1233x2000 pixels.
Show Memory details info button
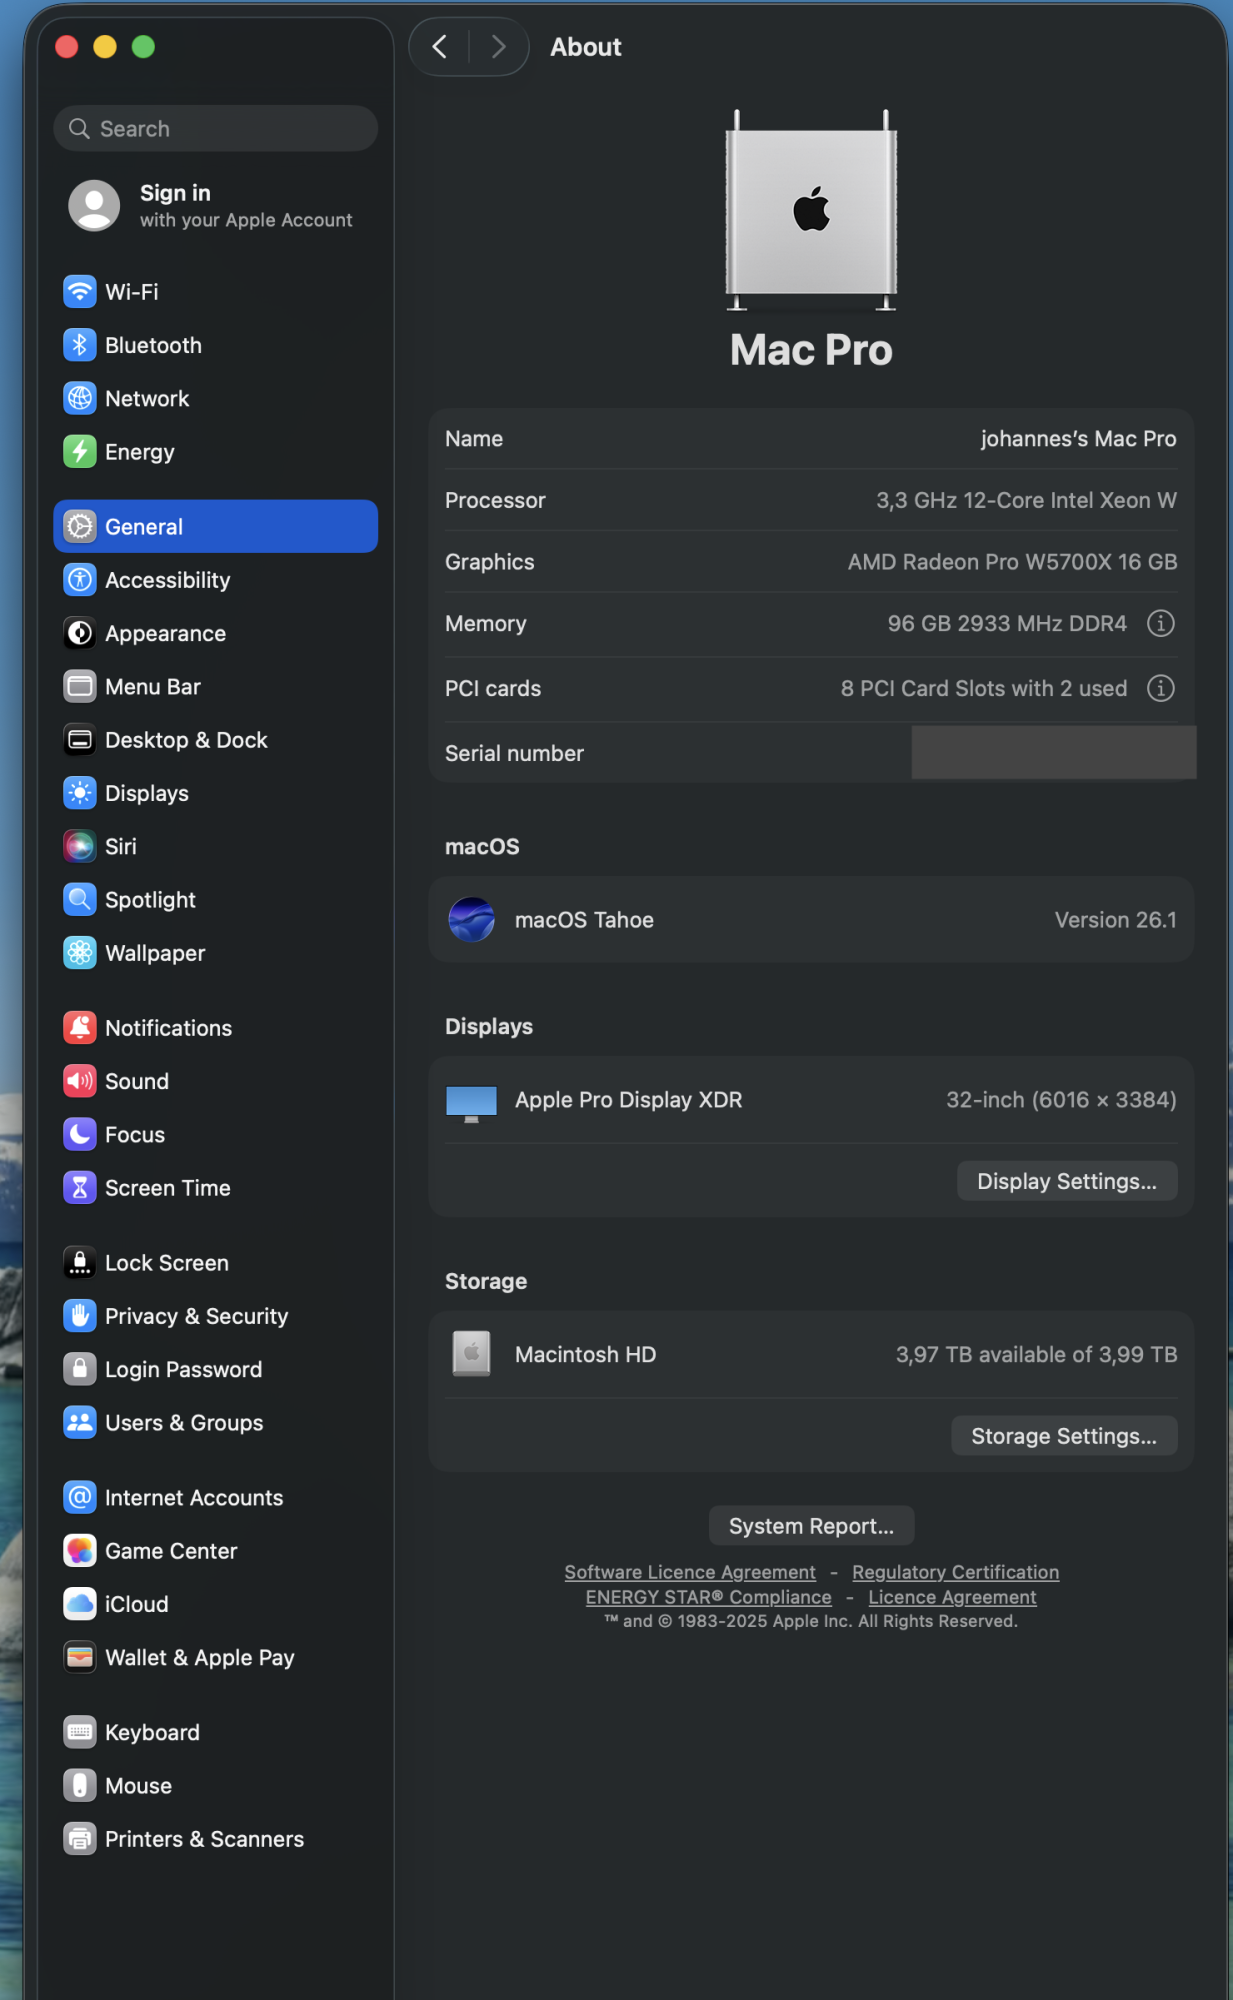[x=1160, y=623]
